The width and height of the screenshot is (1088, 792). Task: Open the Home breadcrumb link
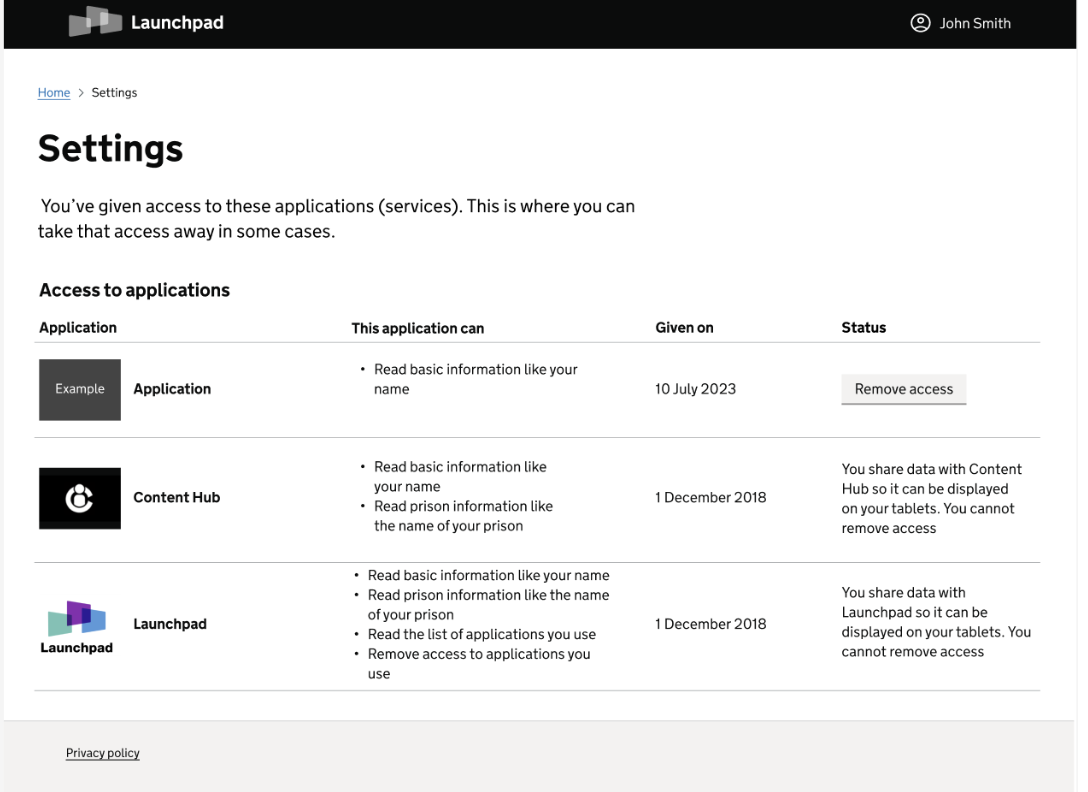[x=54, y=92]
